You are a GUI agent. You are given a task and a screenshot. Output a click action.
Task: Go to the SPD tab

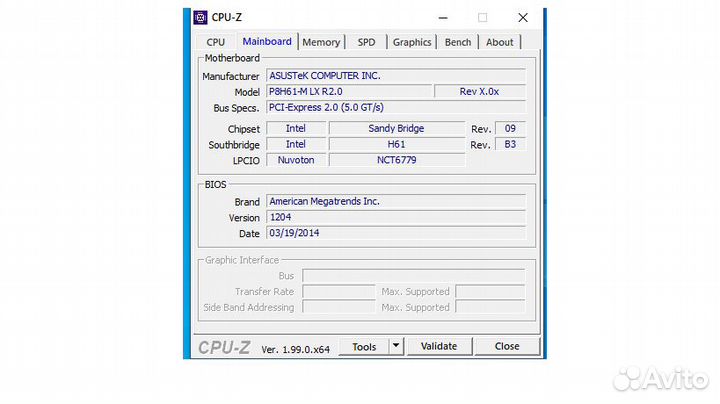coord(366,42)
